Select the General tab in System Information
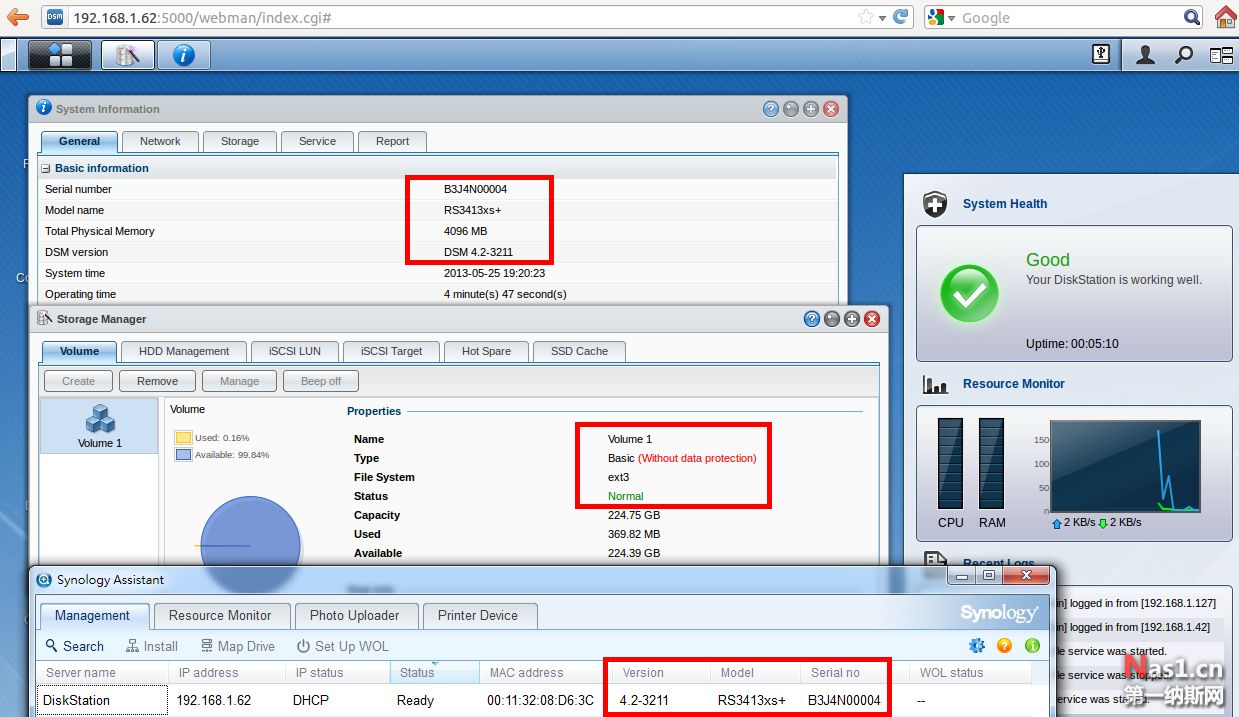The width and height of the screenshot is (1239, 717). point(80,141)
